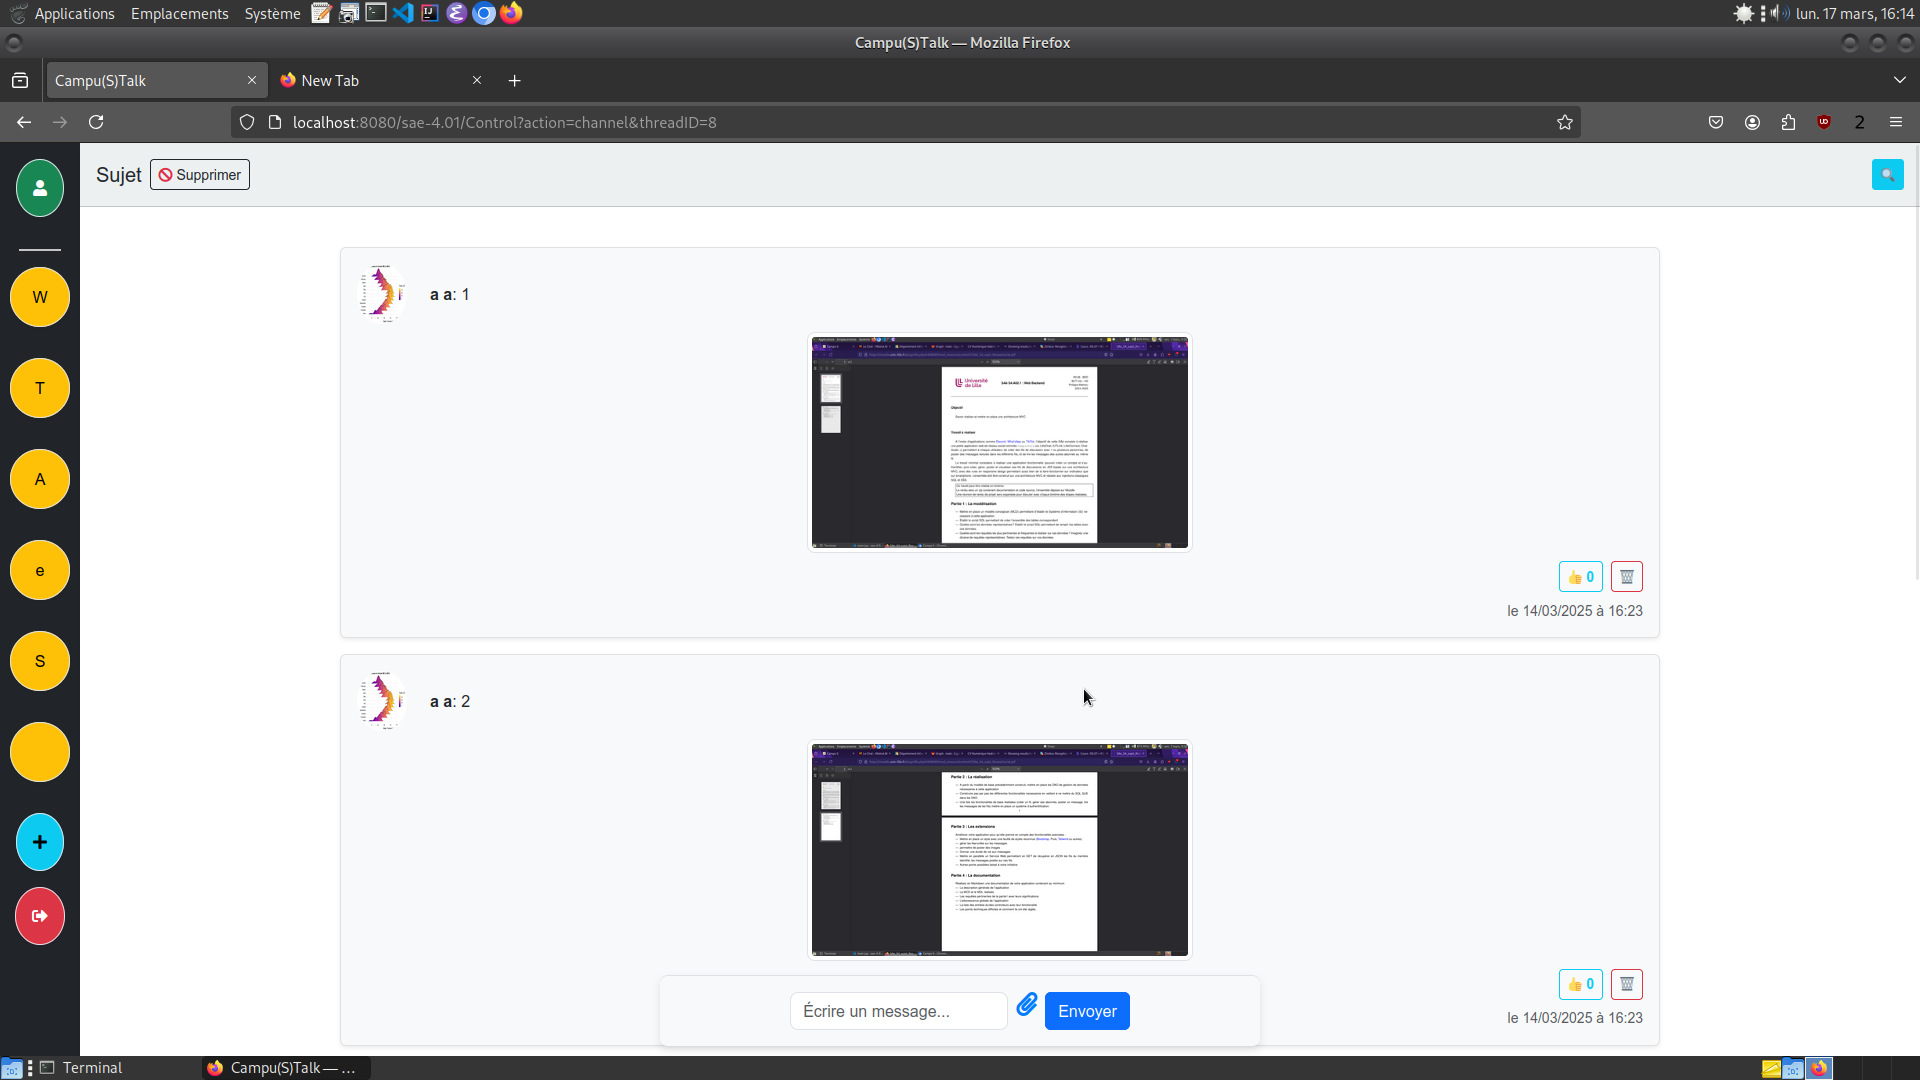Like the second message thumbs-up button
The height and width of the screenshot is (1080, 1920).
click(1581, 985)
